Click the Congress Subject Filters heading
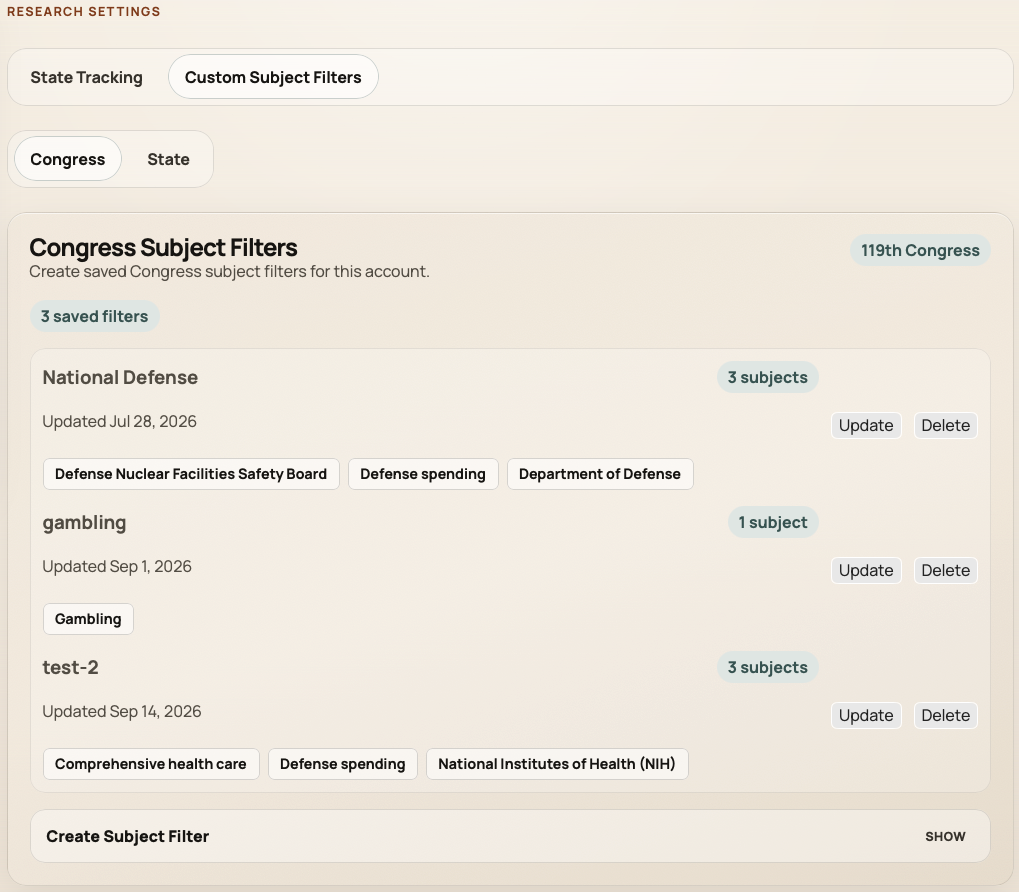 [163, 248]
